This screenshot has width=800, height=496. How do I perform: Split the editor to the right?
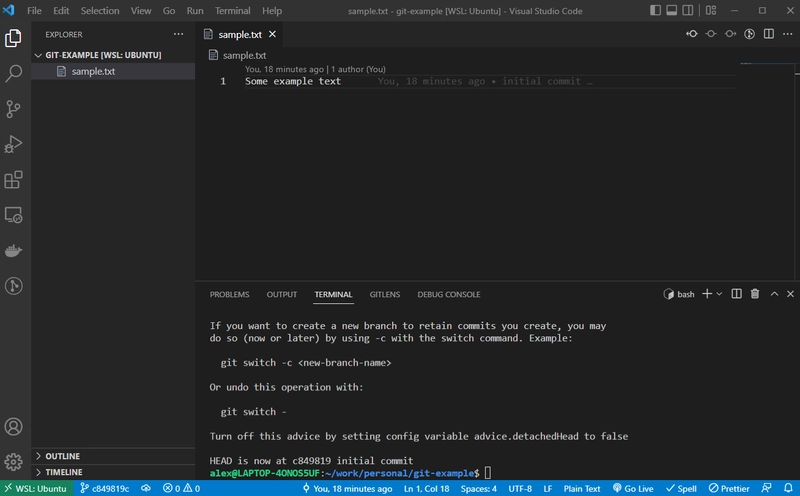point(768,34)
